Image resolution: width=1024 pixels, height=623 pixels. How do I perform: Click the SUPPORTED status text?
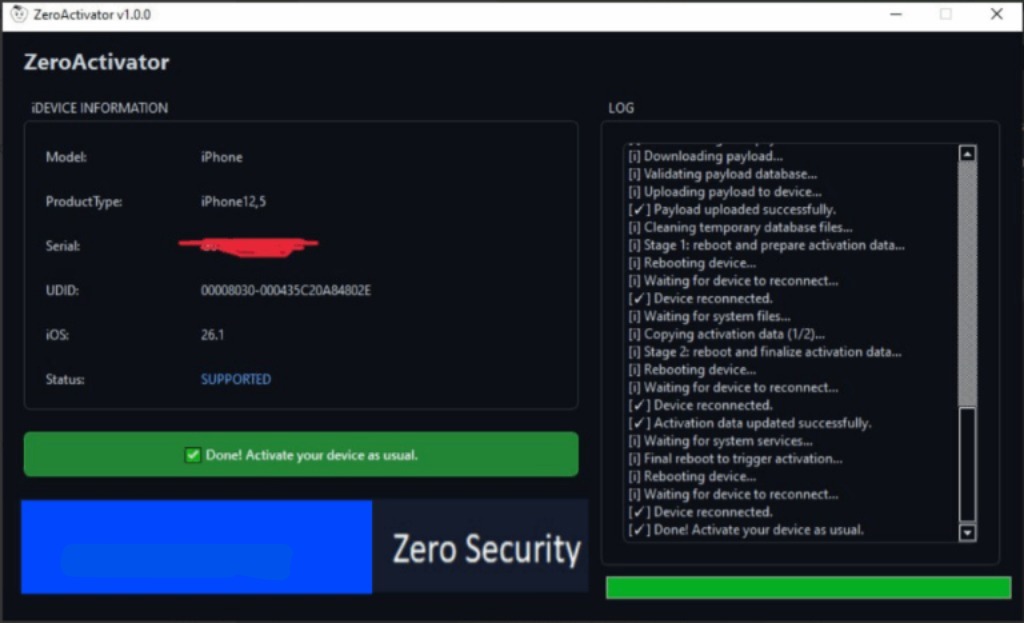pos(236,380)
